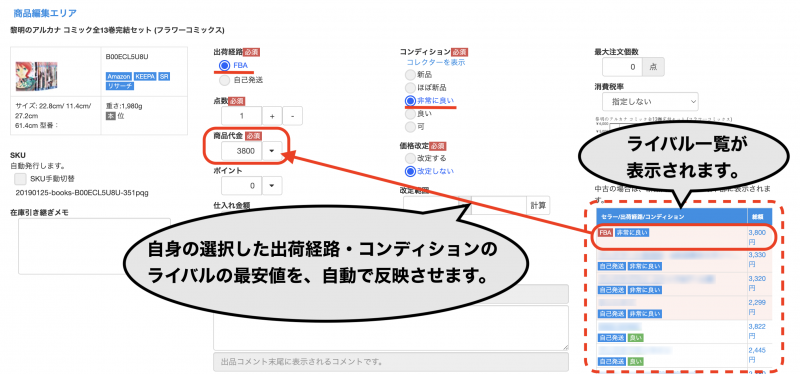The image size is (800, 374).
Task: Tick the SKU手動切替 checkbox
Action: [x=20, y=179]
